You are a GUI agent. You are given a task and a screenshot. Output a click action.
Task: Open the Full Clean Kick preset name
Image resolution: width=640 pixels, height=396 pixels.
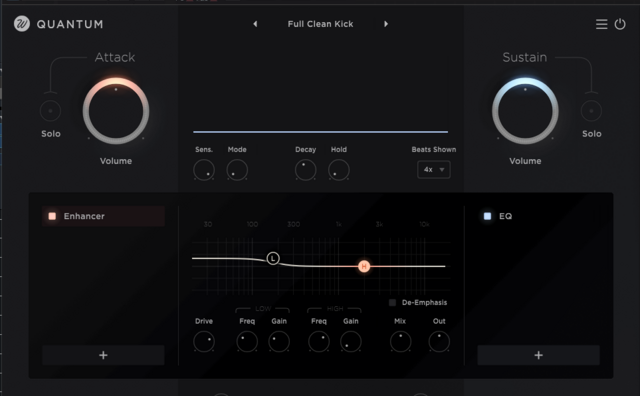coord(320,24)
